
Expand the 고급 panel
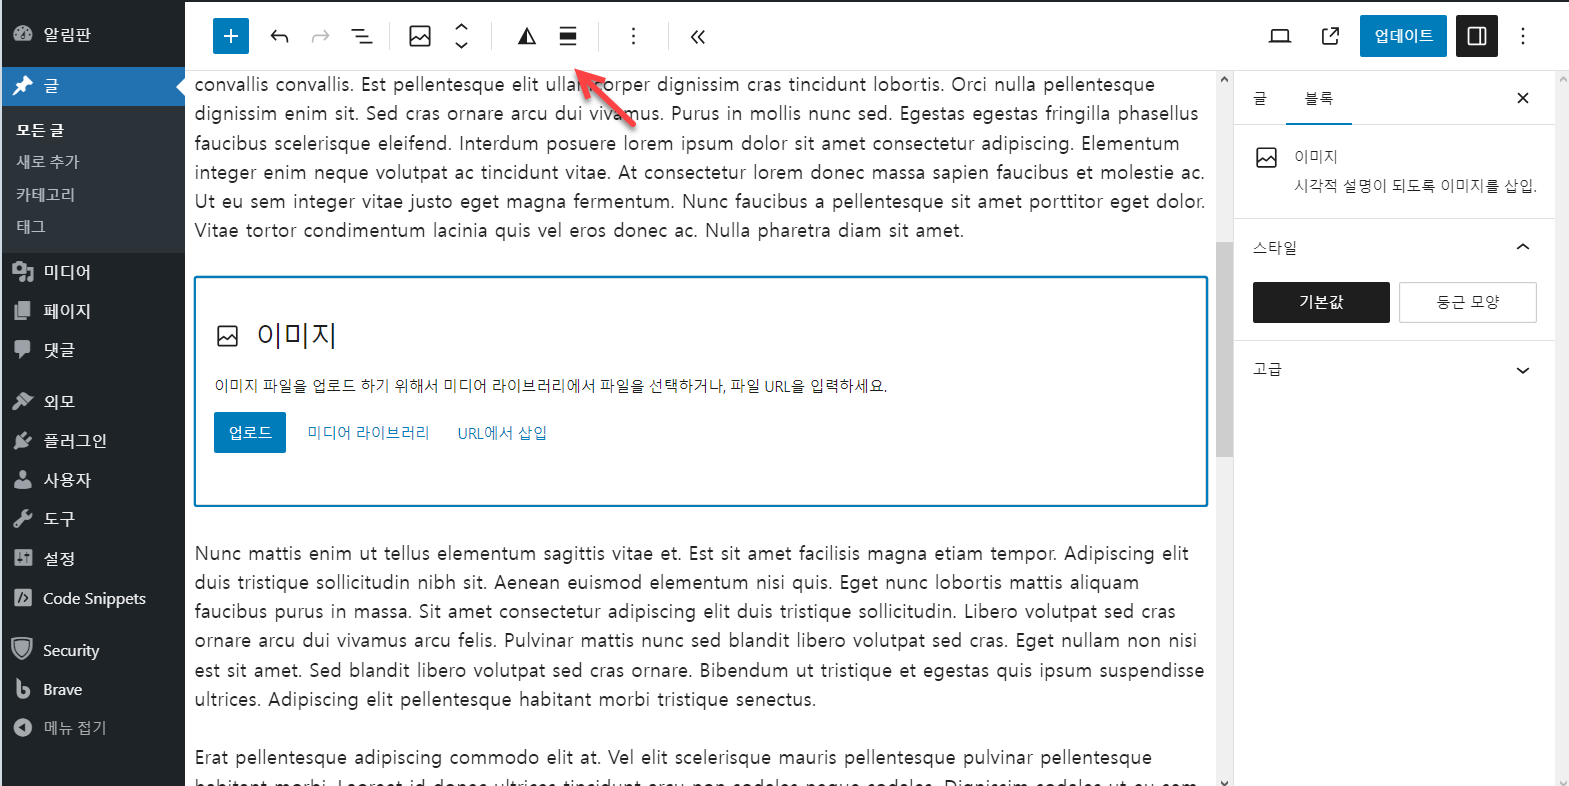pyautogui.click(x=1393, y=369)
